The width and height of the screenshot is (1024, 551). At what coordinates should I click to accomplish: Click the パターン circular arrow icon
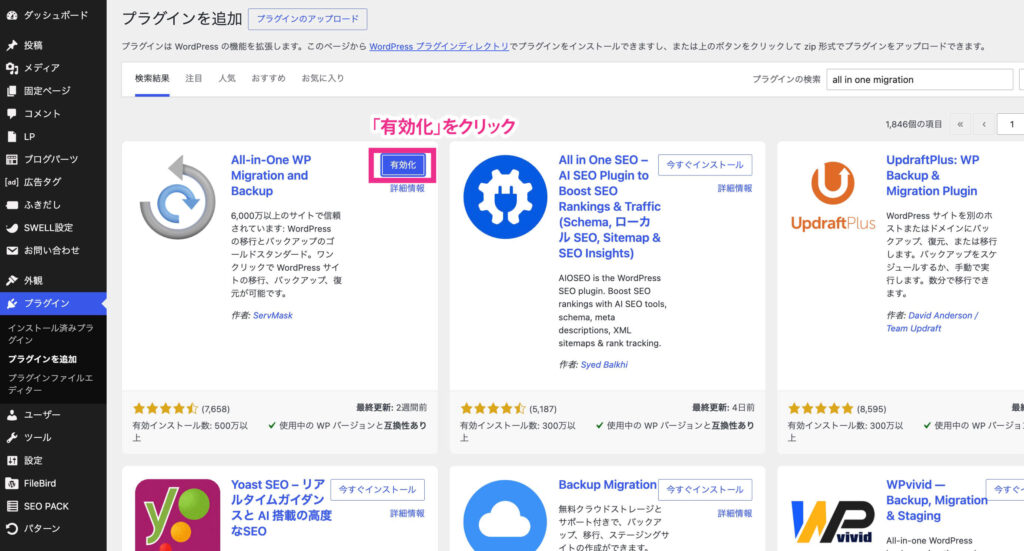[12, 529]
